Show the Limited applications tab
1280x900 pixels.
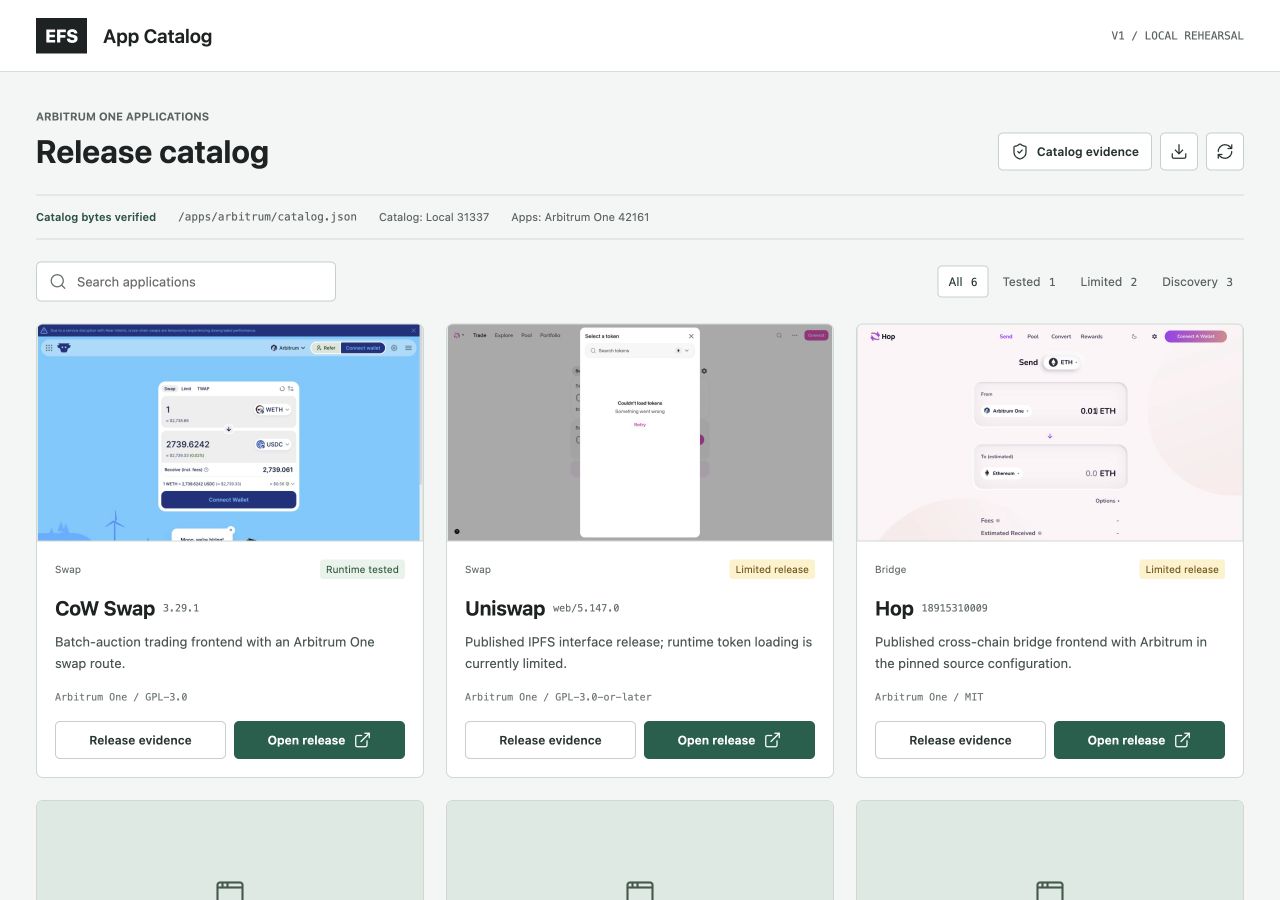click(x=1109, y=282)
